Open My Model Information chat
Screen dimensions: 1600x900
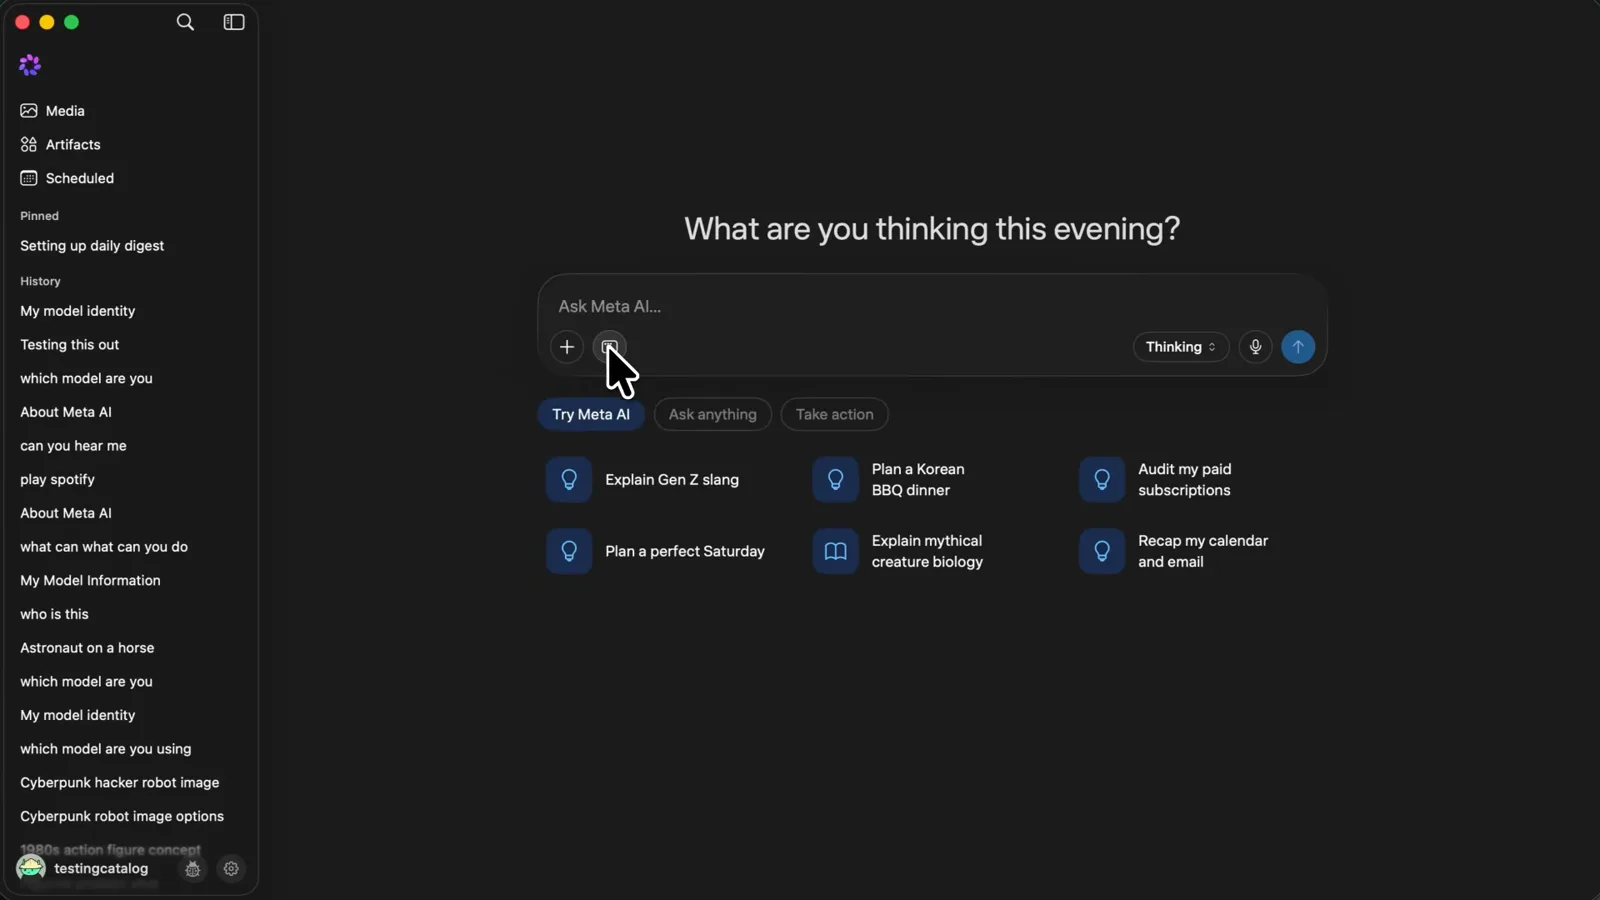click(x=90, y=581)
